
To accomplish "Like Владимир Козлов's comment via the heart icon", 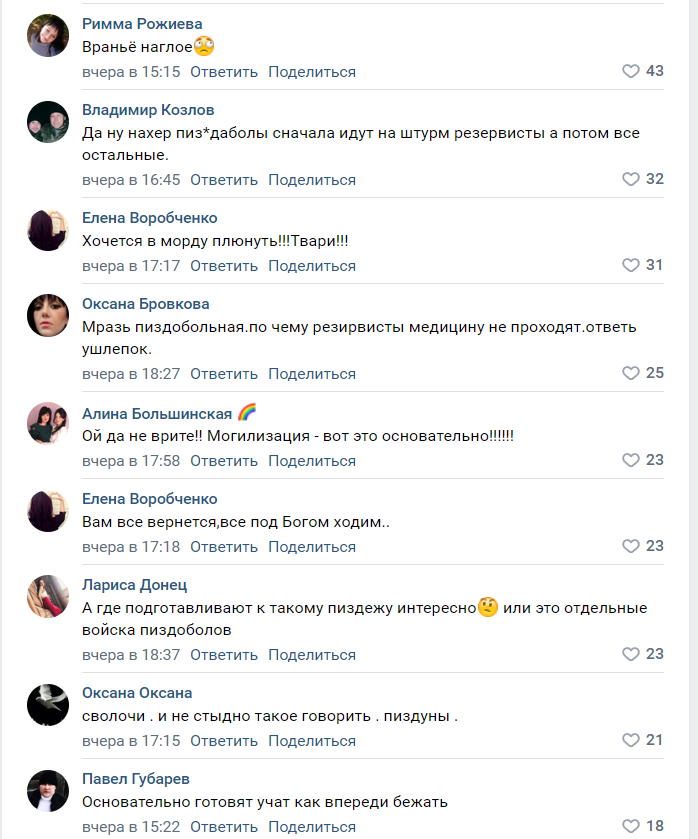I will pyautogui.click(x=631, y=180).
